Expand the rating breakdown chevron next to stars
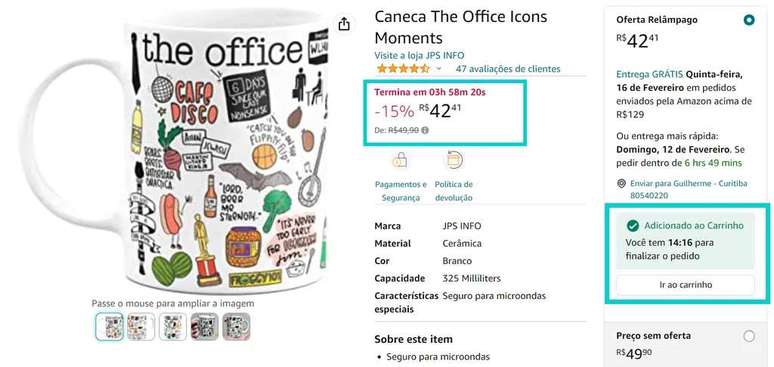 (439, 69)
